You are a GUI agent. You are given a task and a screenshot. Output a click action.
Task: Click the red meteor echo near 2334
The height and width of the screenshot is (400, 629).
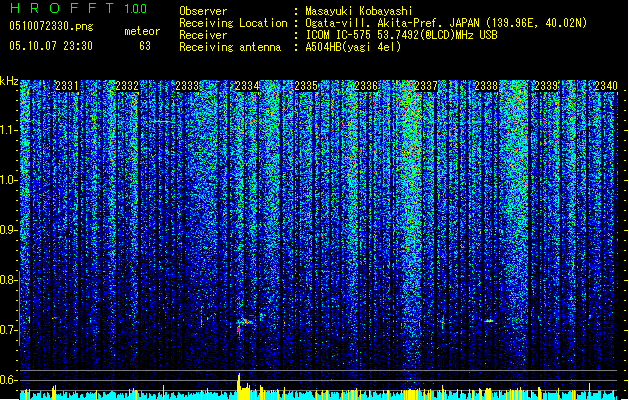coord(239,329)
